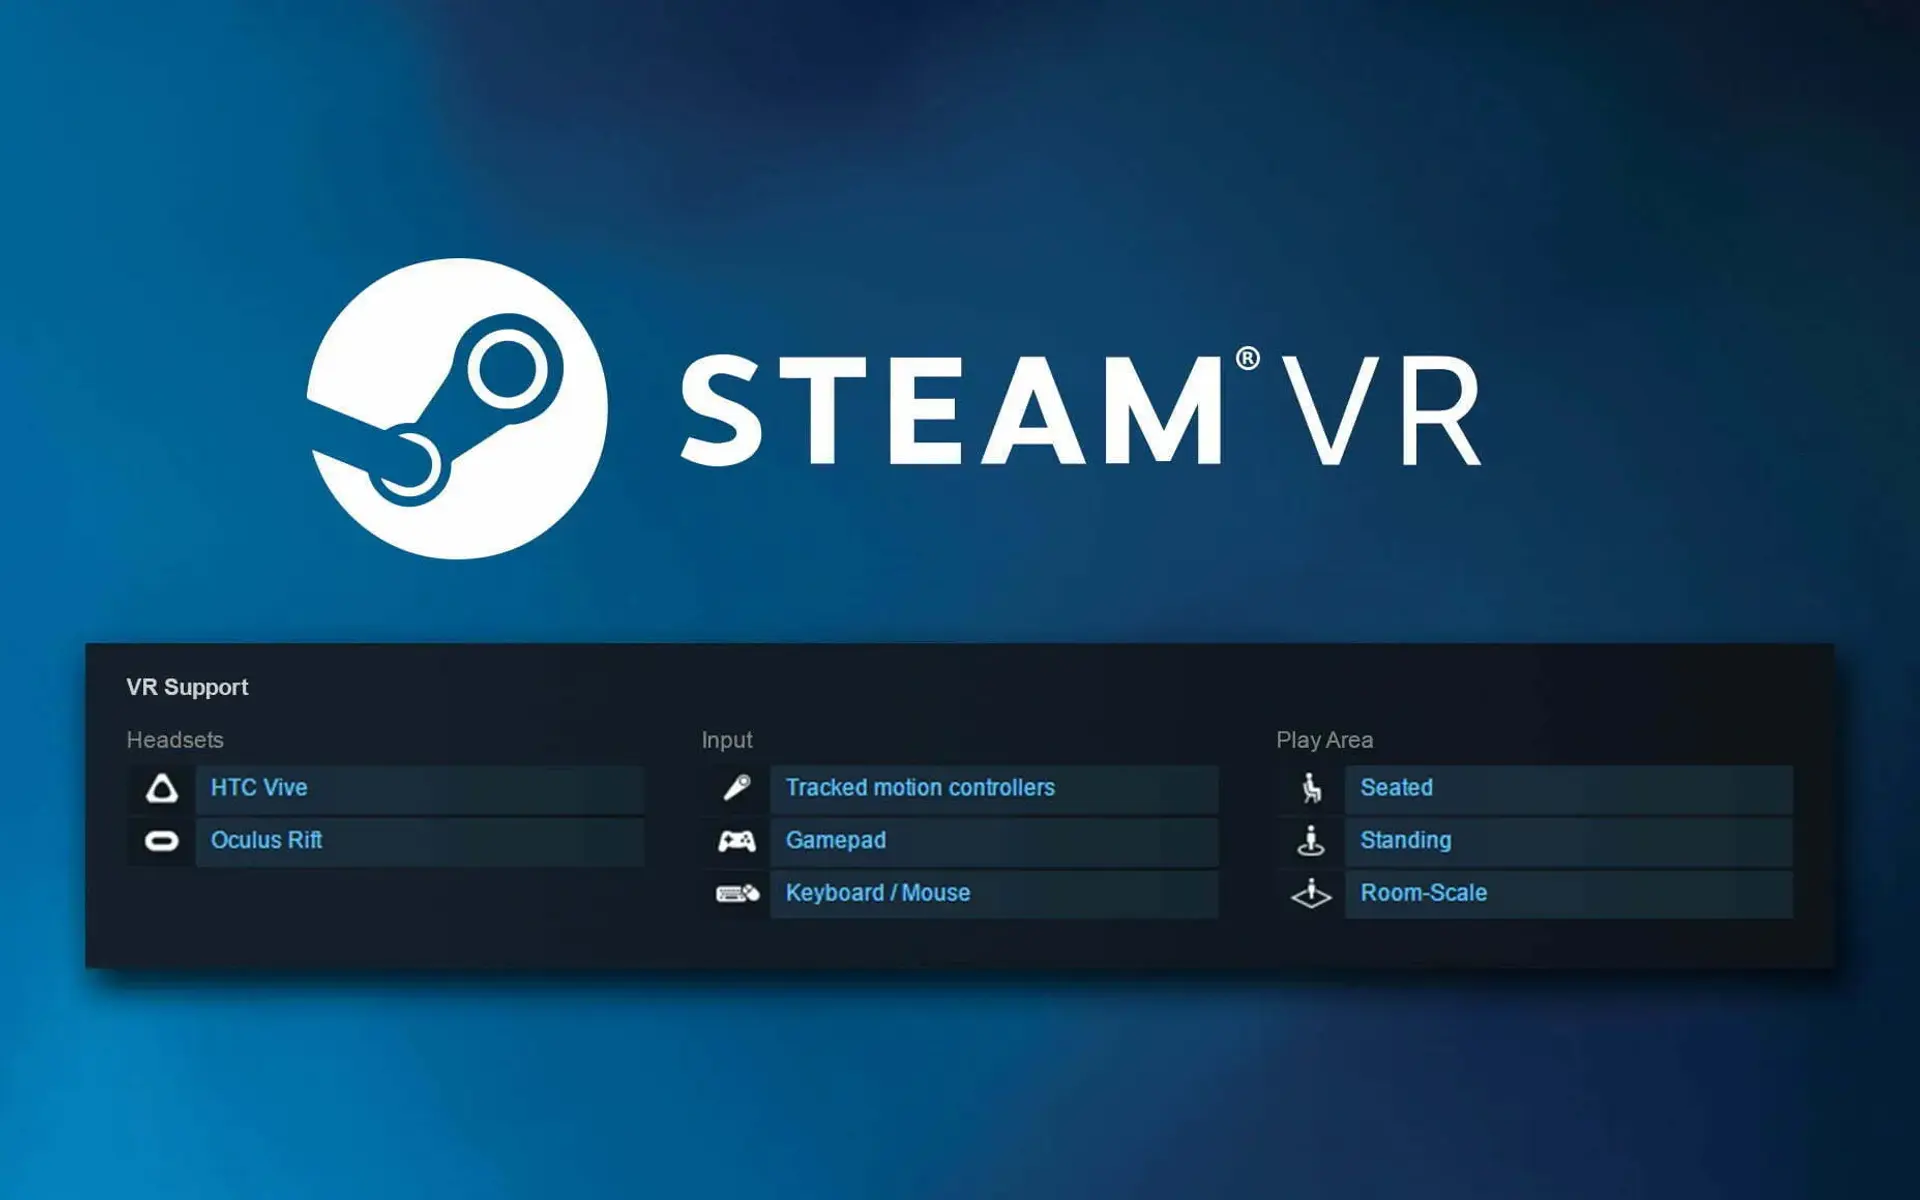Click the keyboard and mouse icon
The image size is (1920, 1200).
click(737, 893)
